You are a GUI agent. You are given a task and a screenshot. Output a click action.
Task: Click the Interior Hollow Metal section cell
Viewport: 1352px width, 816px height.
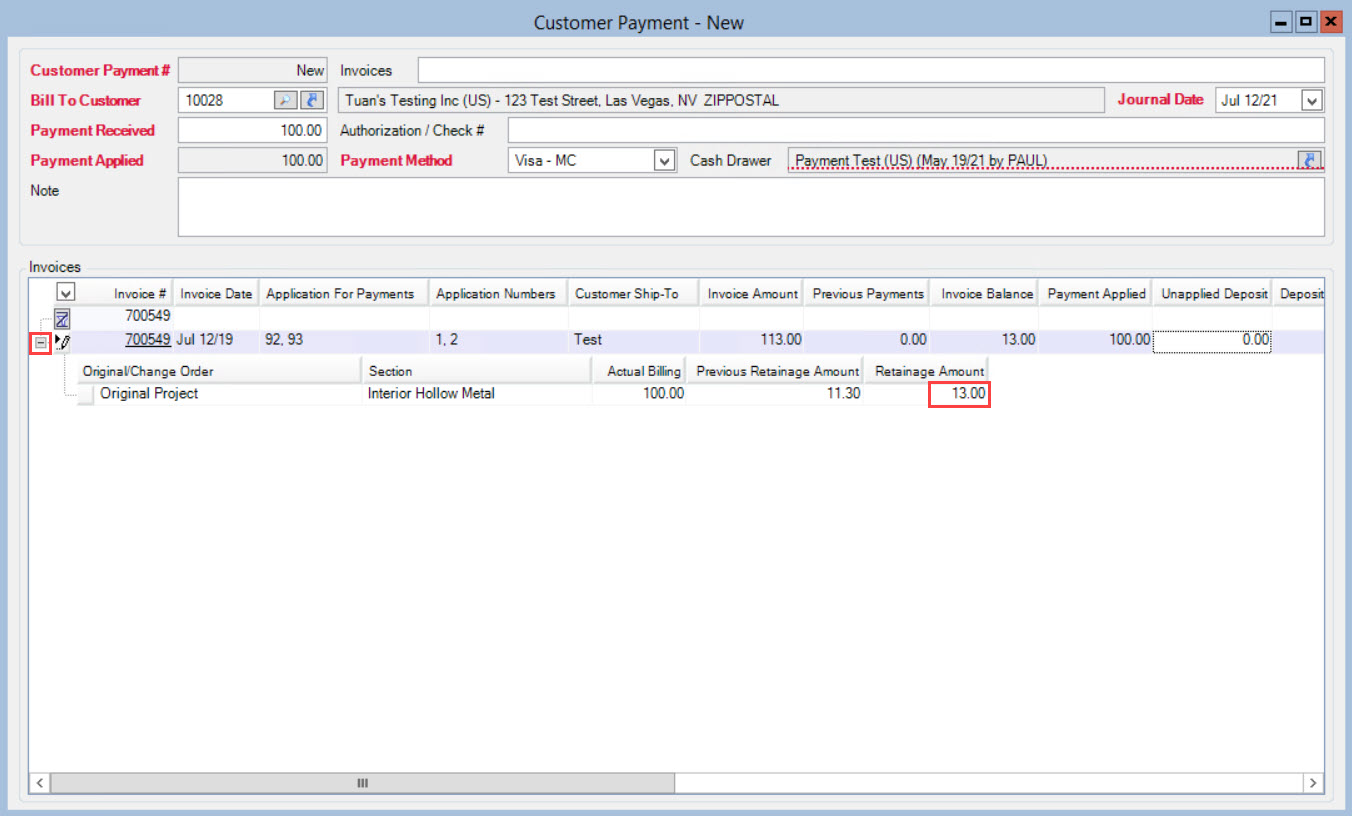click(476, 394)
